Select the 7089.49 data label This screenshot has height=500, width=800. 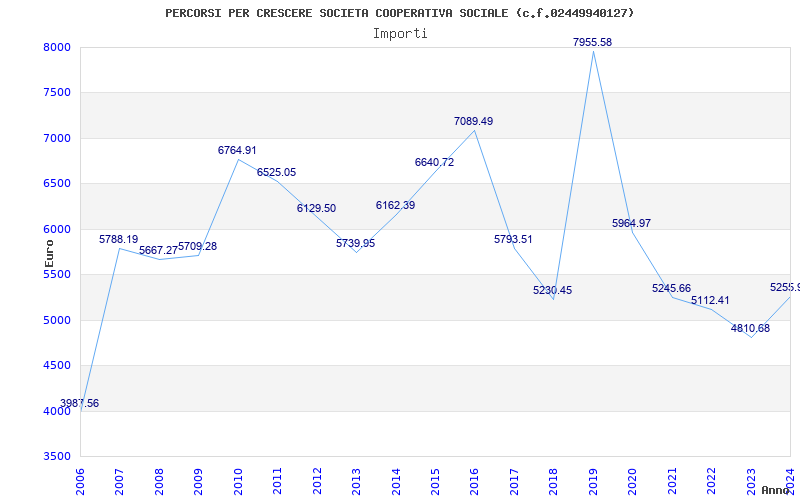473,121
